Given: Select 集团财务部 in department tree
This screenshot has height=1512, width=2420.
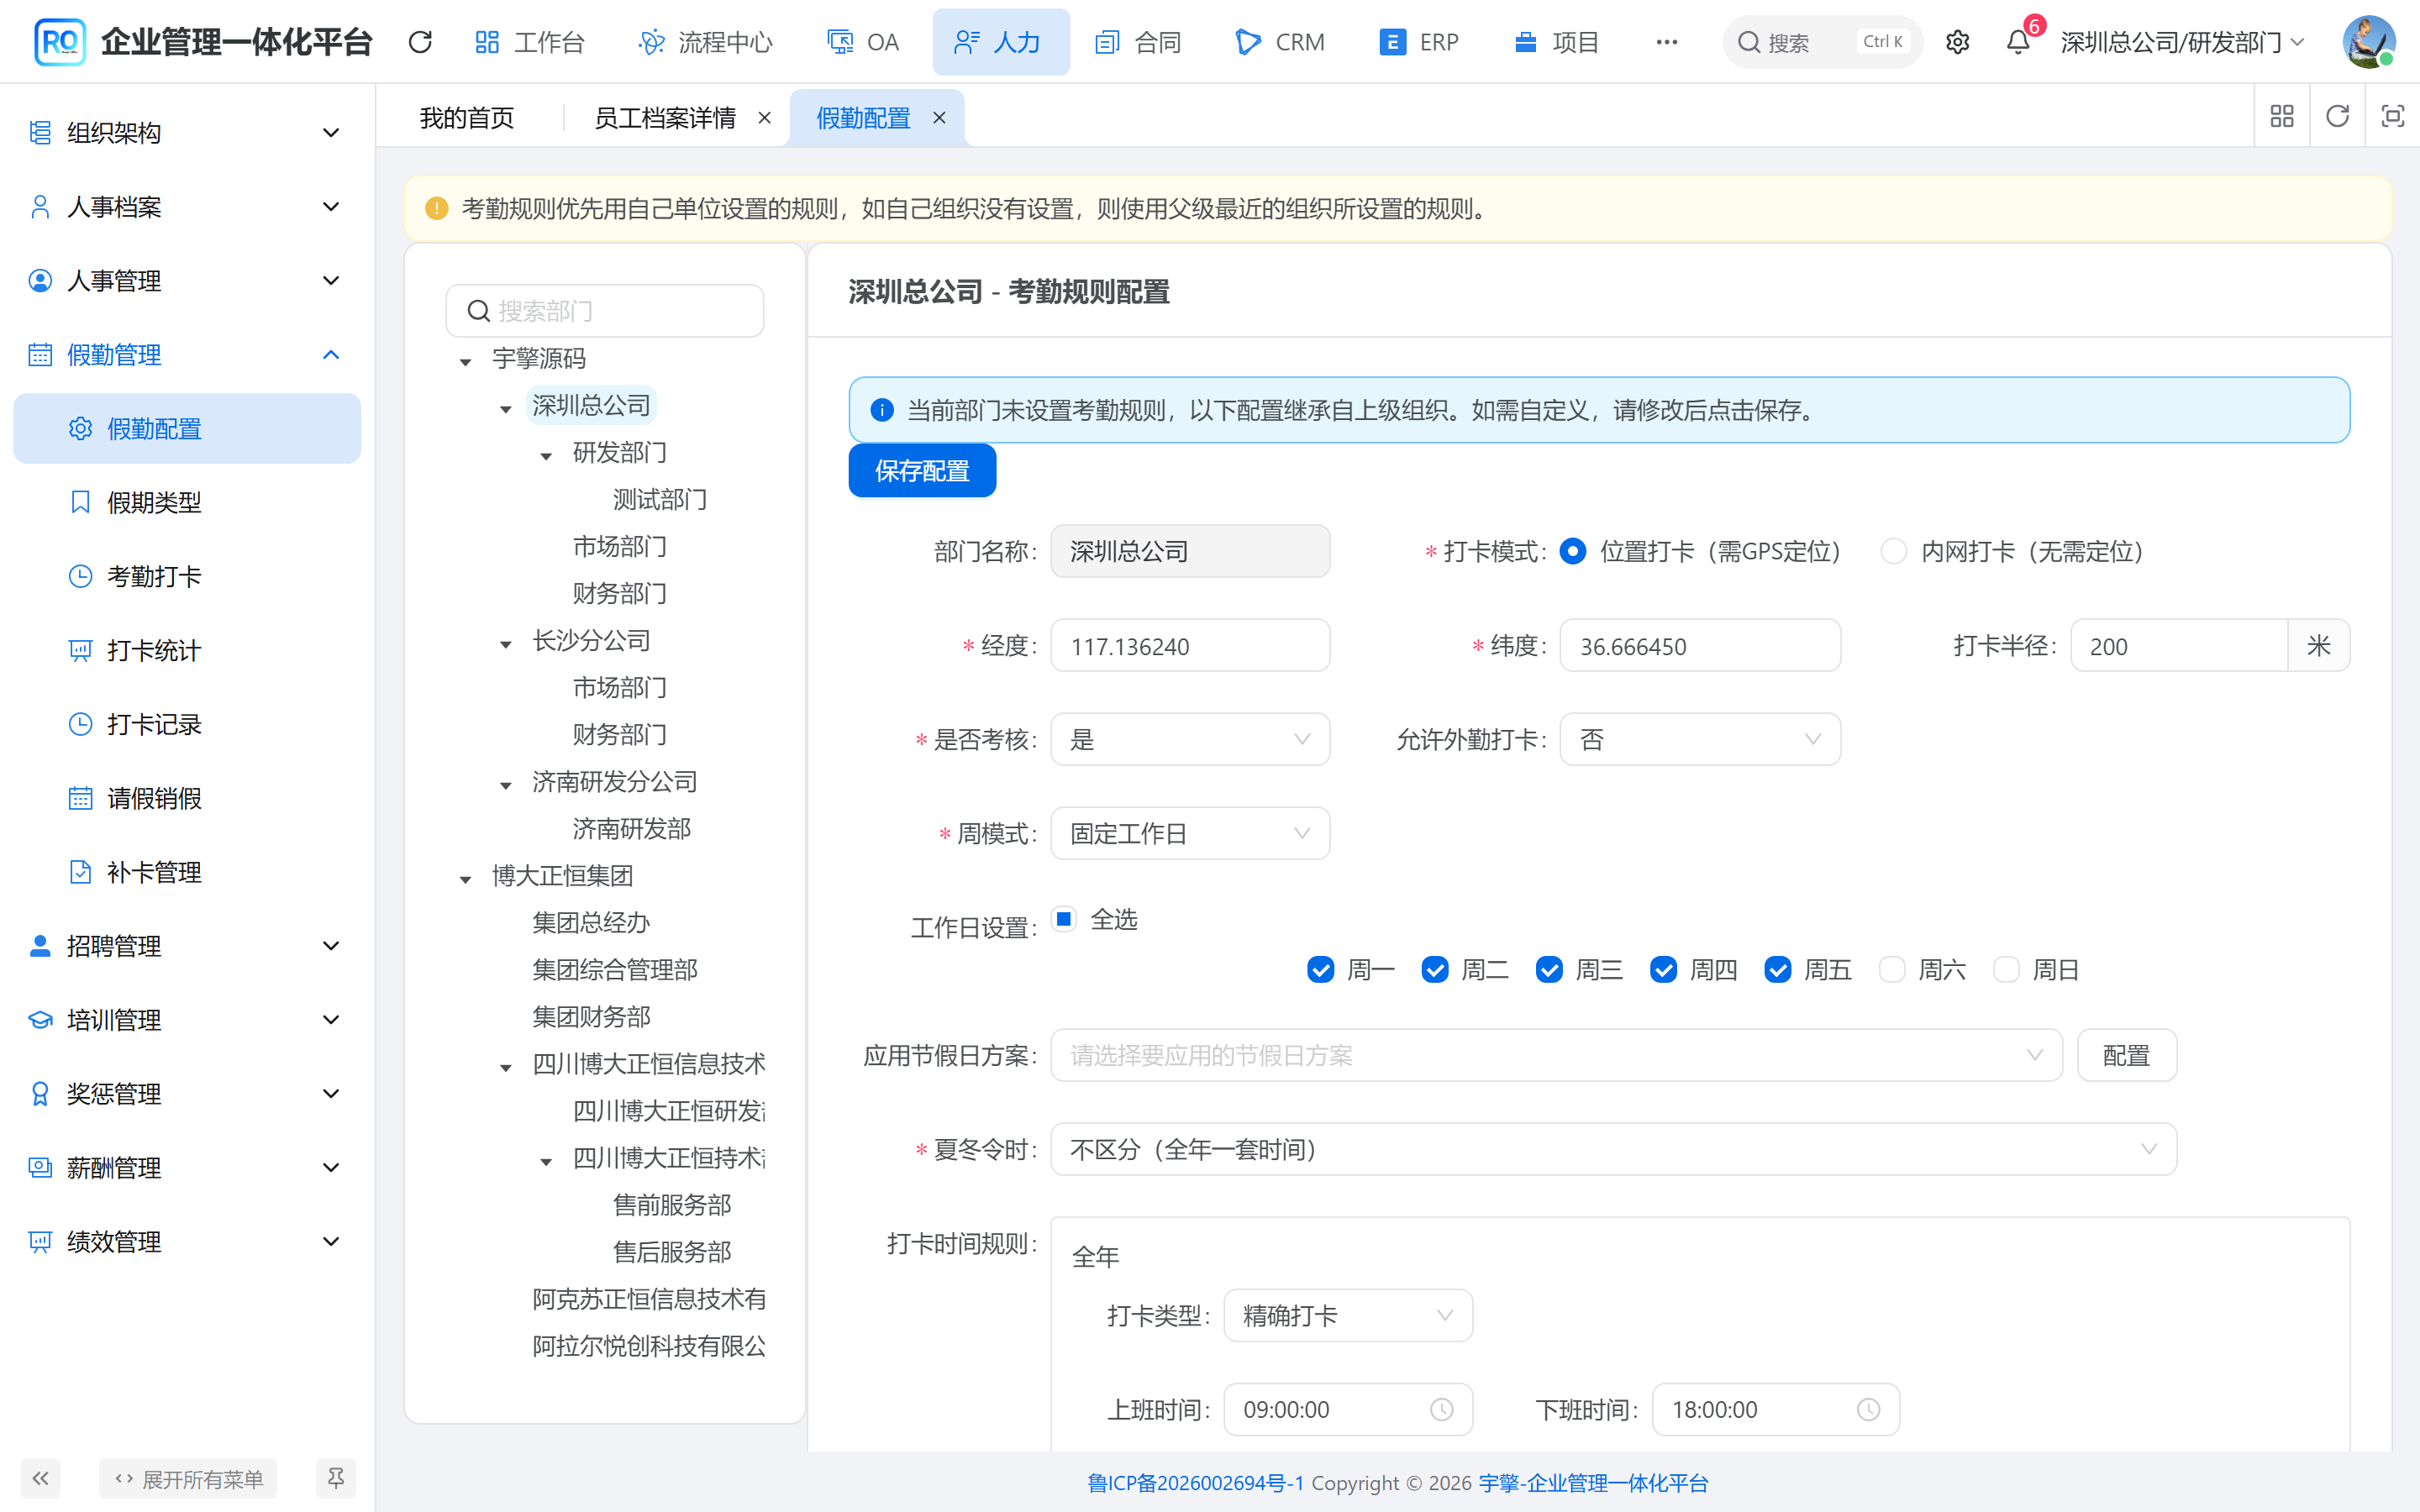Looking at the screenshot, I should (x=591, y=1016).
